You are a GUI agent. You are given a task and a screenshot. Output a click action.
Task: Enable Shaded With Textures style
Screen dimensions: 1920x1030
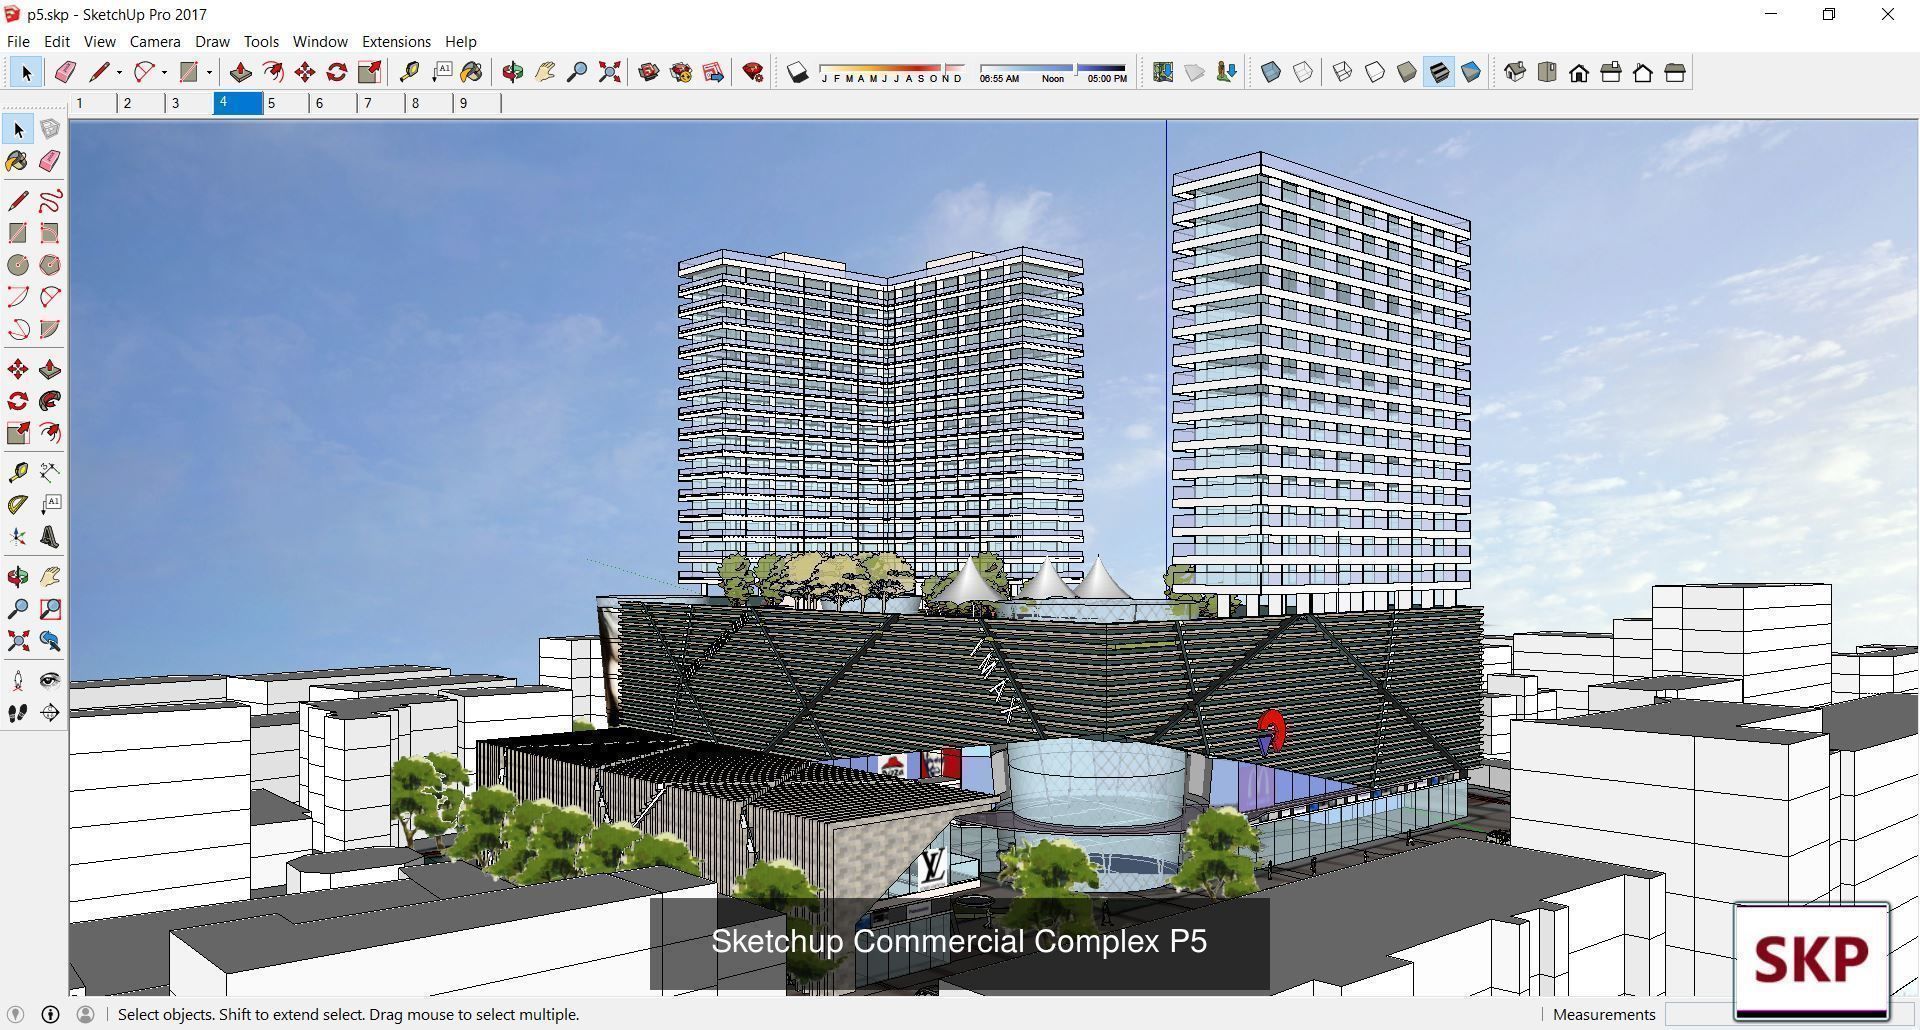tap(1439, 72)
